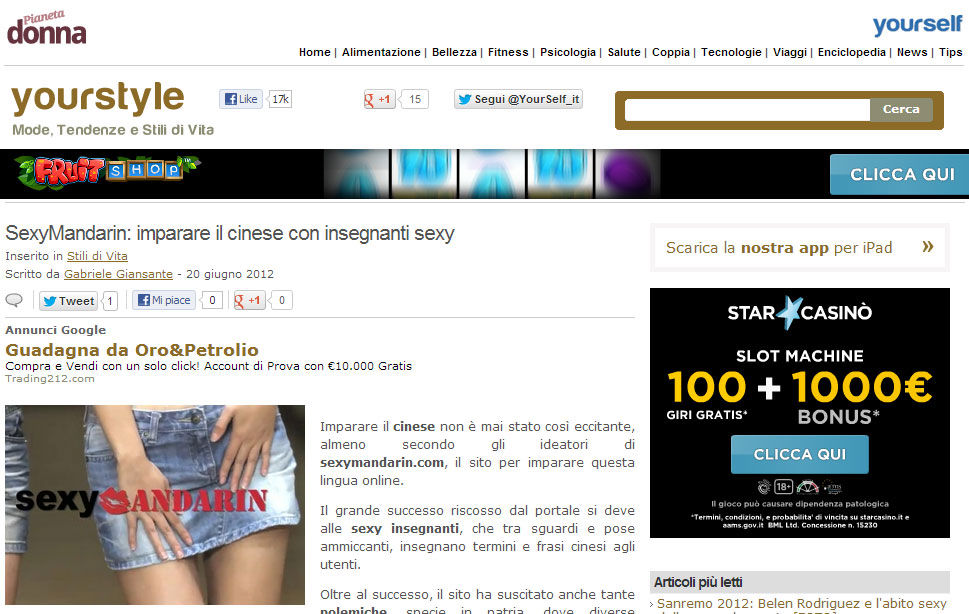Viewport: 969px width, 614px height.
Task: Click the Facebook Like button in header
Action: pyautogui.click(x=241, y=99)
